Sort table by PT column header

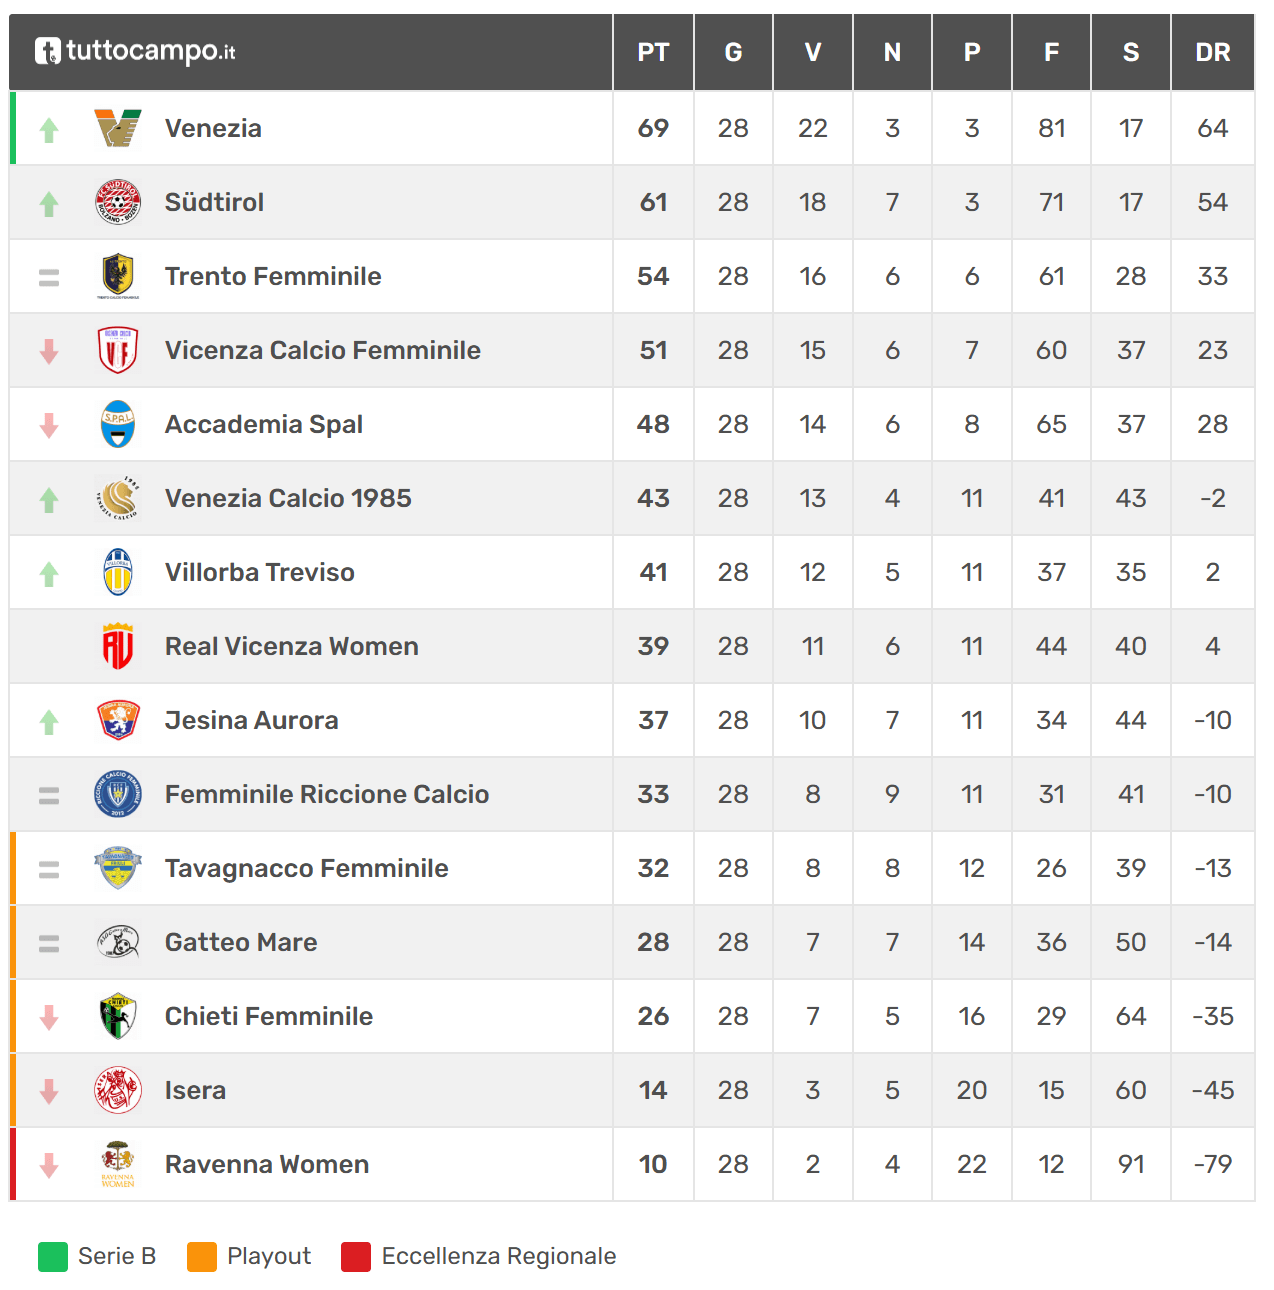653,52
